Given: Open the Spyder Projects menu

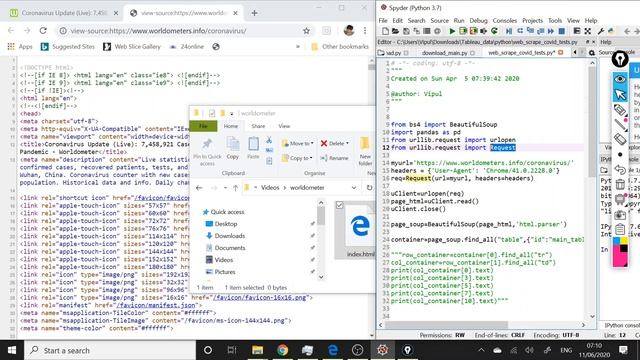Looking at the screenshot, I should [x=532, y=20].
